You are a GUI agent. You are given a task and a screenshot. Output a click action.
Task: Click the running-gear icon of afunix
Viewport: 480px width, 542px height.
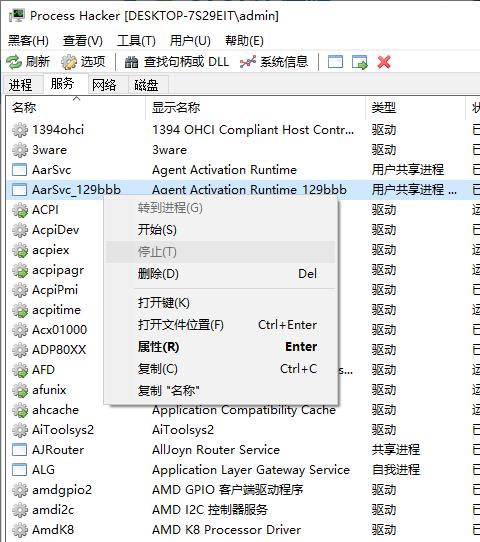20,390
